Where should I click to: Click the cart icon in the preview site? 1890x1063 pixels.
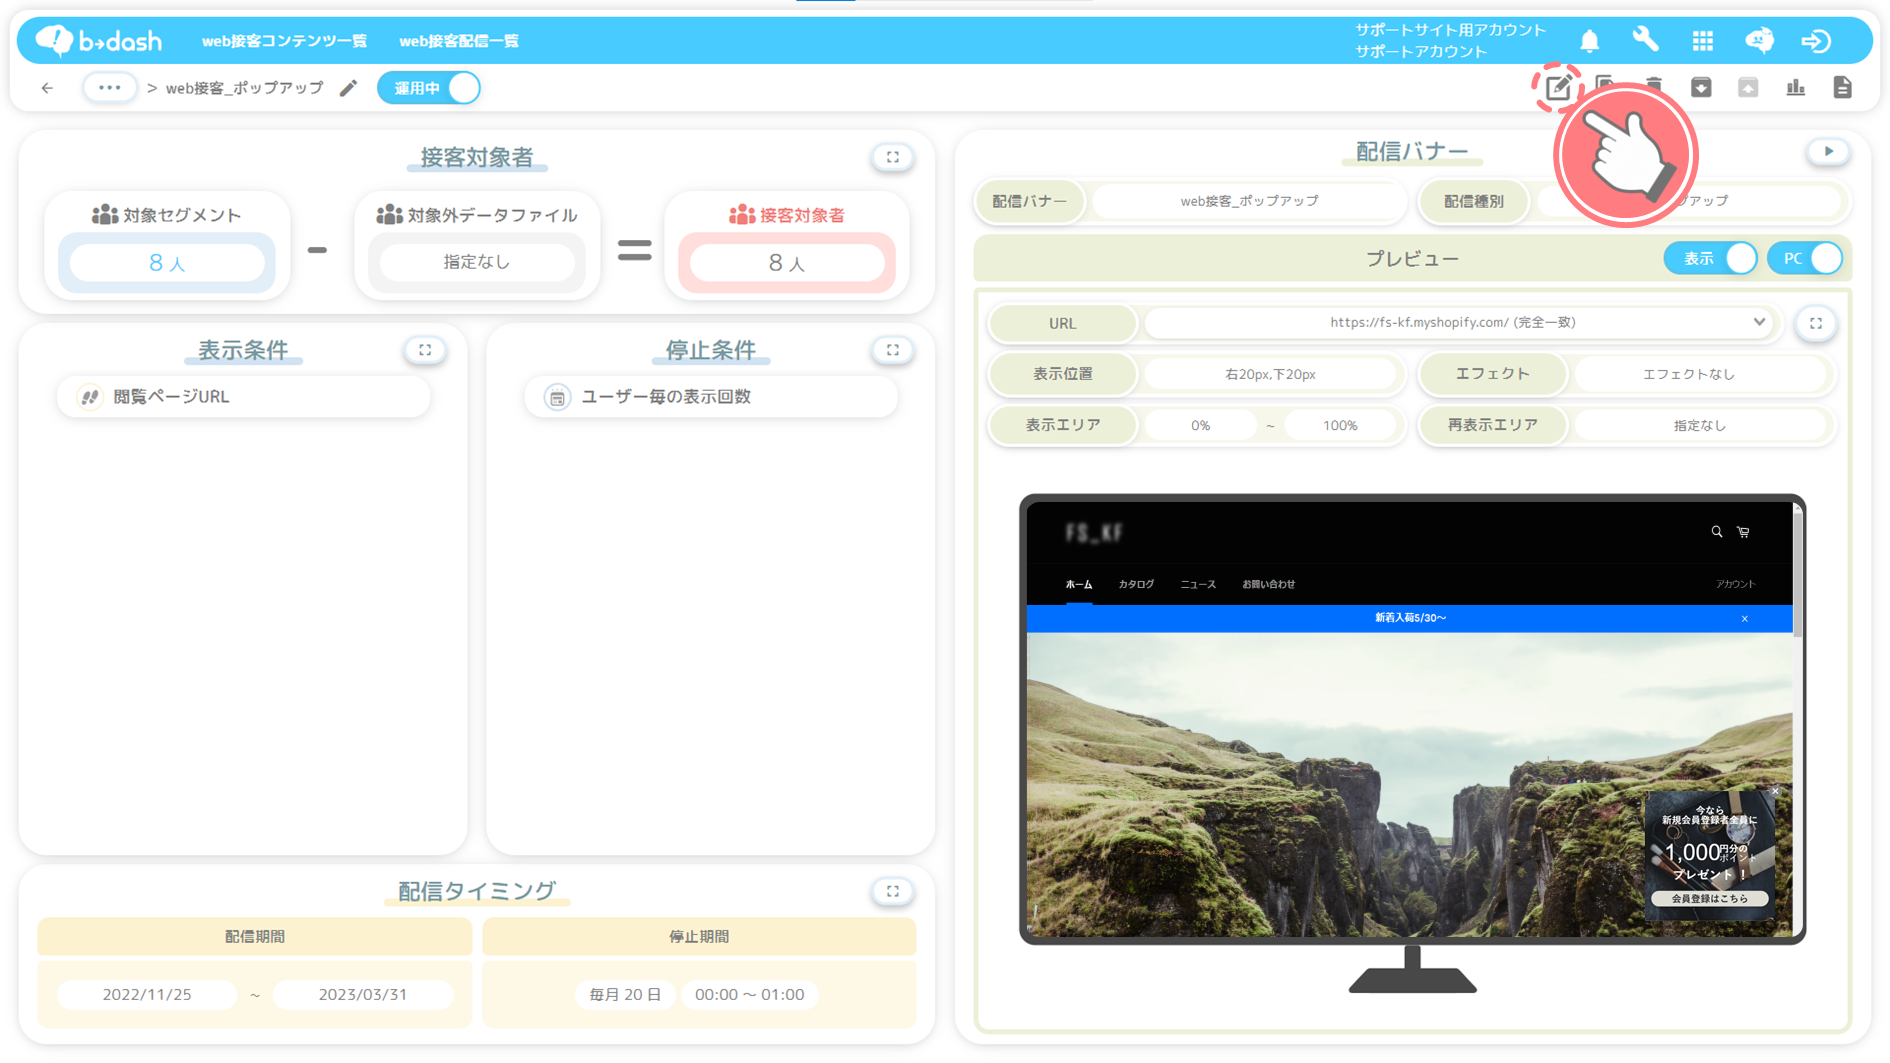pos(1744,532)
